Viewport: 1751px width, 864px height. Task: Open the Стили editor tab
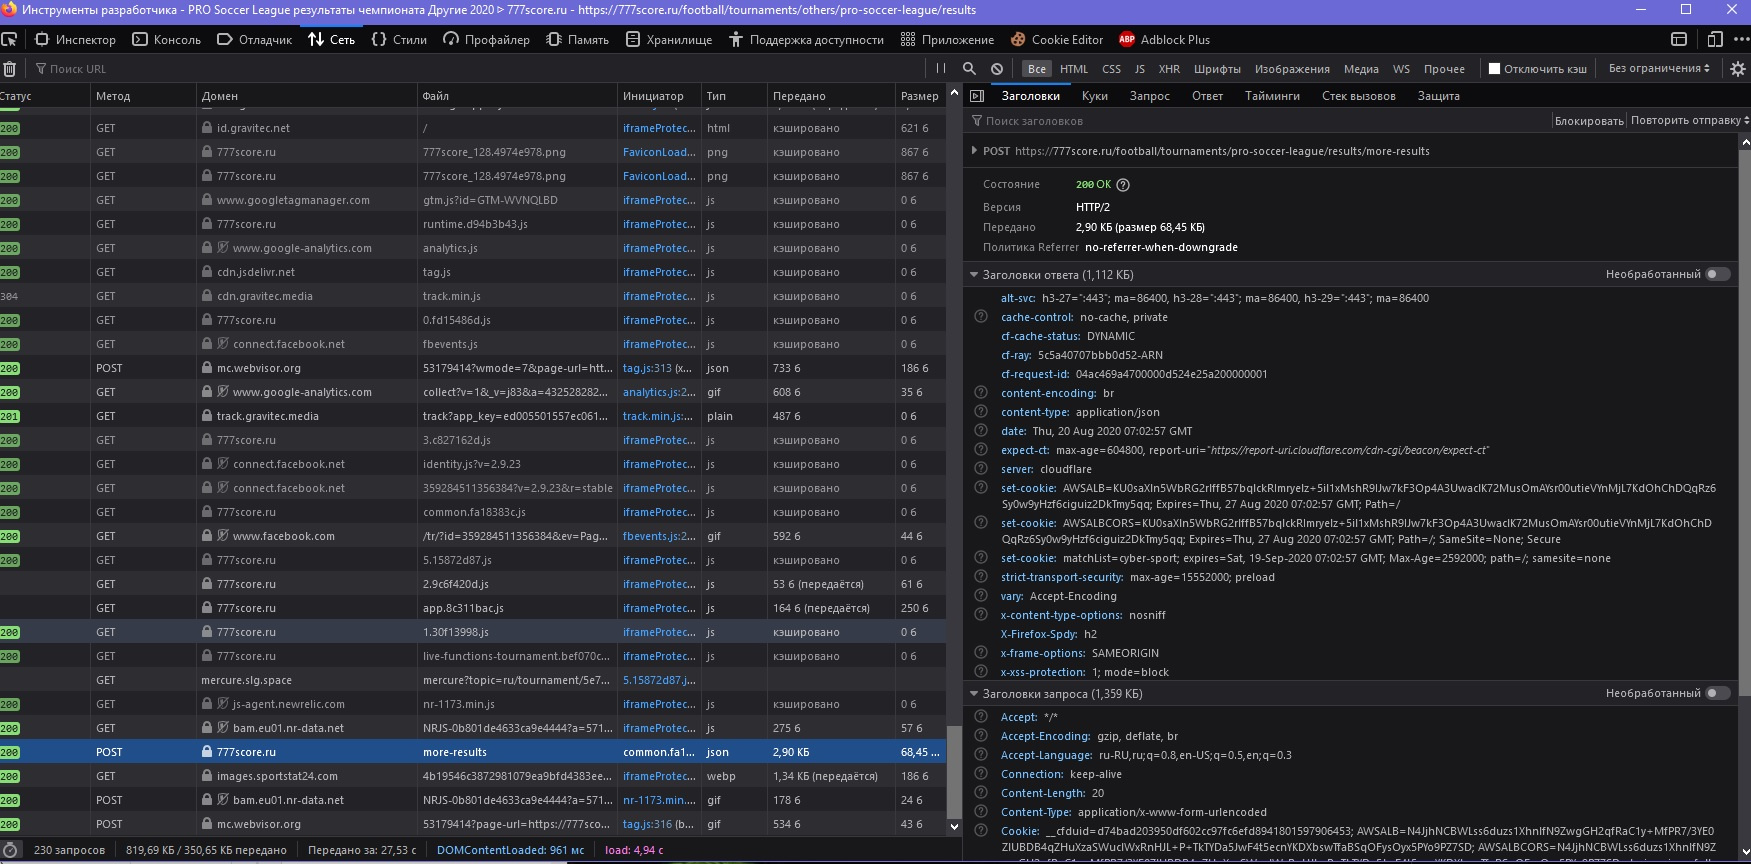coord(398,40)
